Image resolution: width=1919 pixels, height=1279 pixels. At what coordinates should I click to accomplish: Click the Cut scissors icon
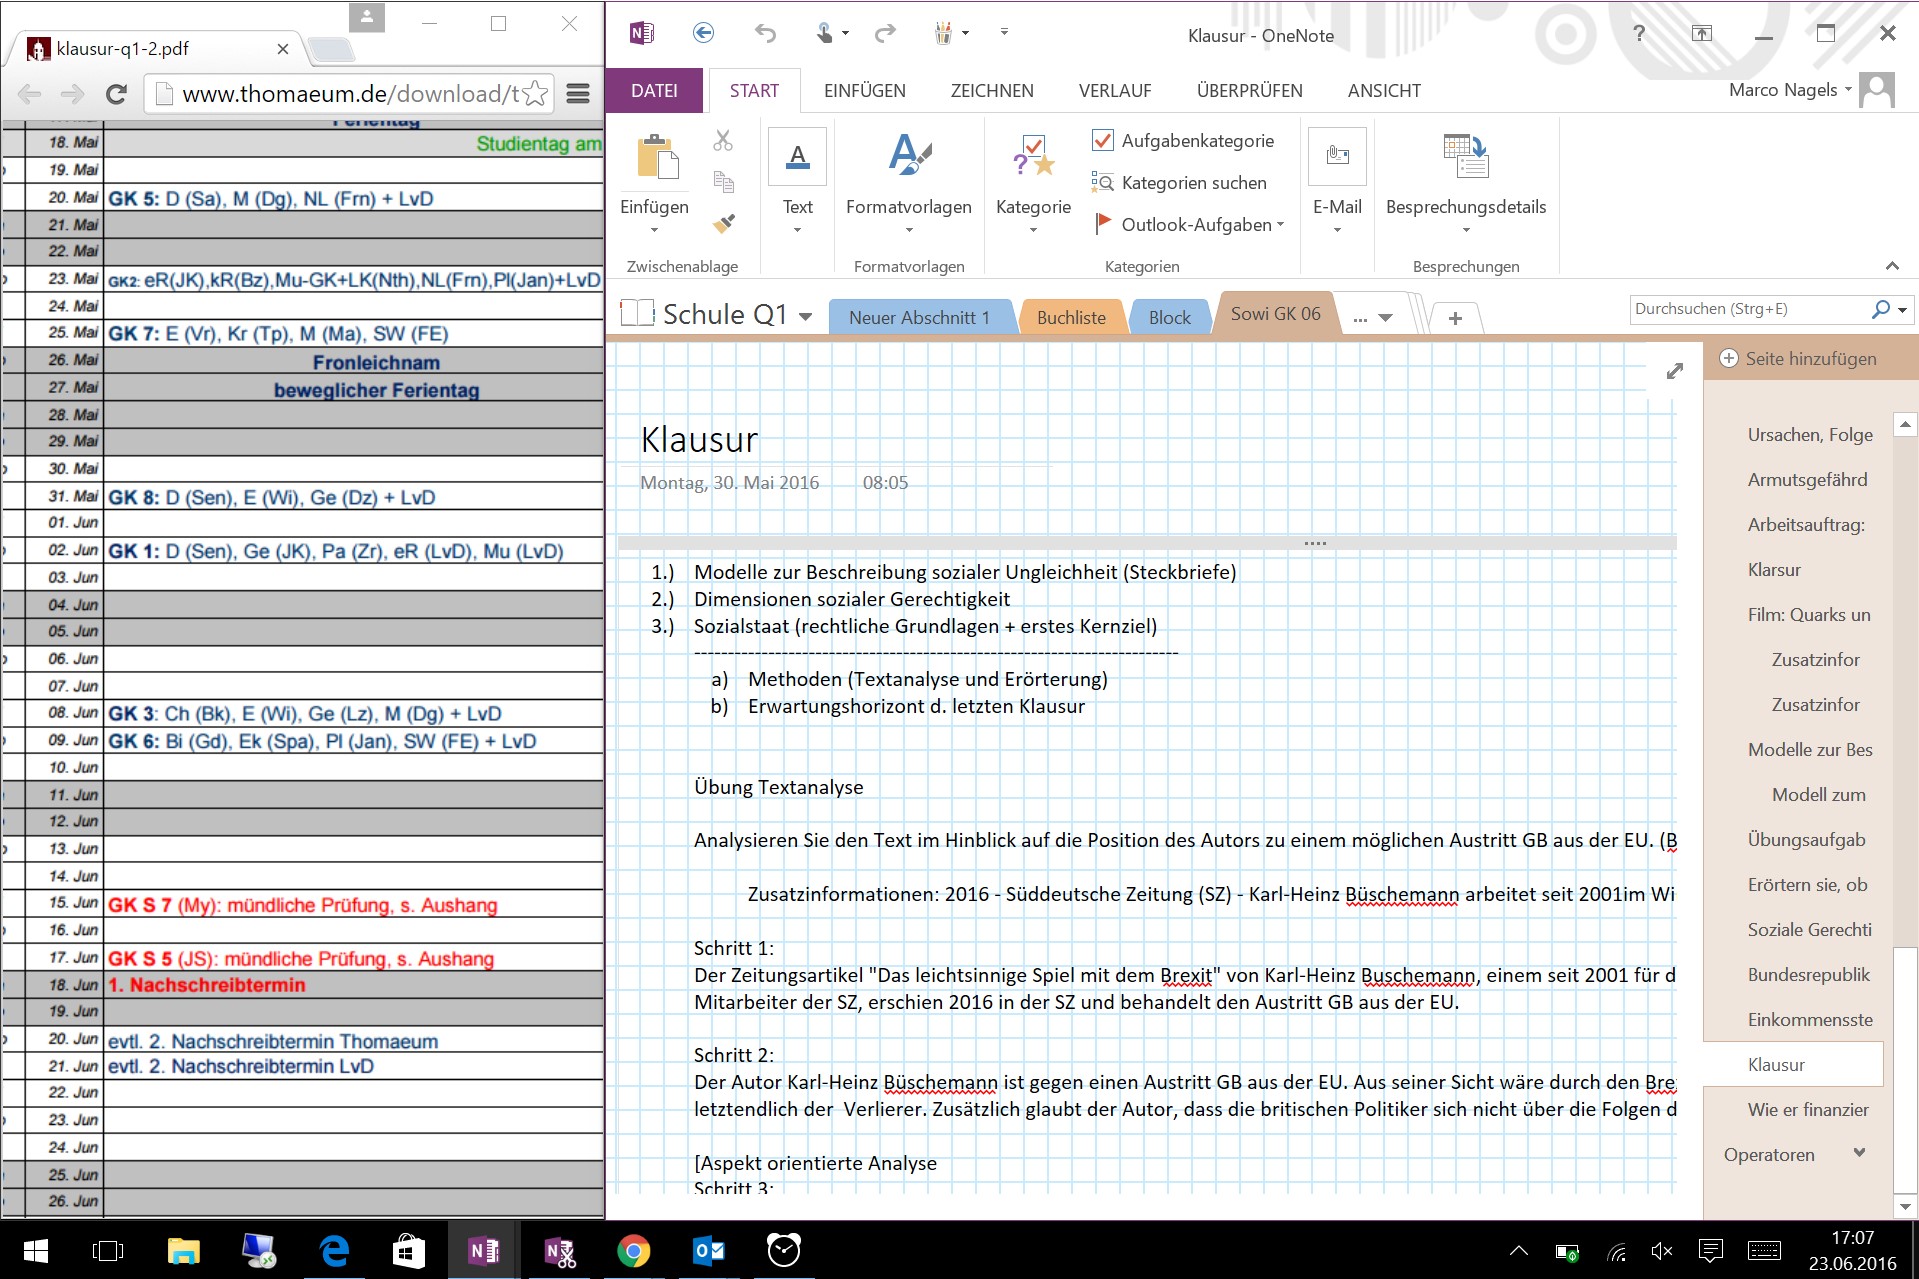pyautogui.click(x=723, y=140)
